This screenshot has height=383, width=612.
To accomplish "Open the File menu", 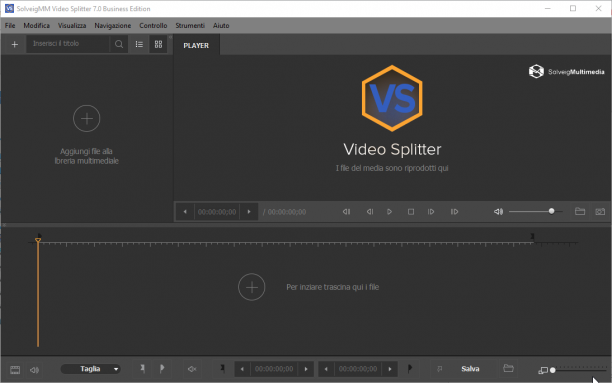I will (10, 26).
